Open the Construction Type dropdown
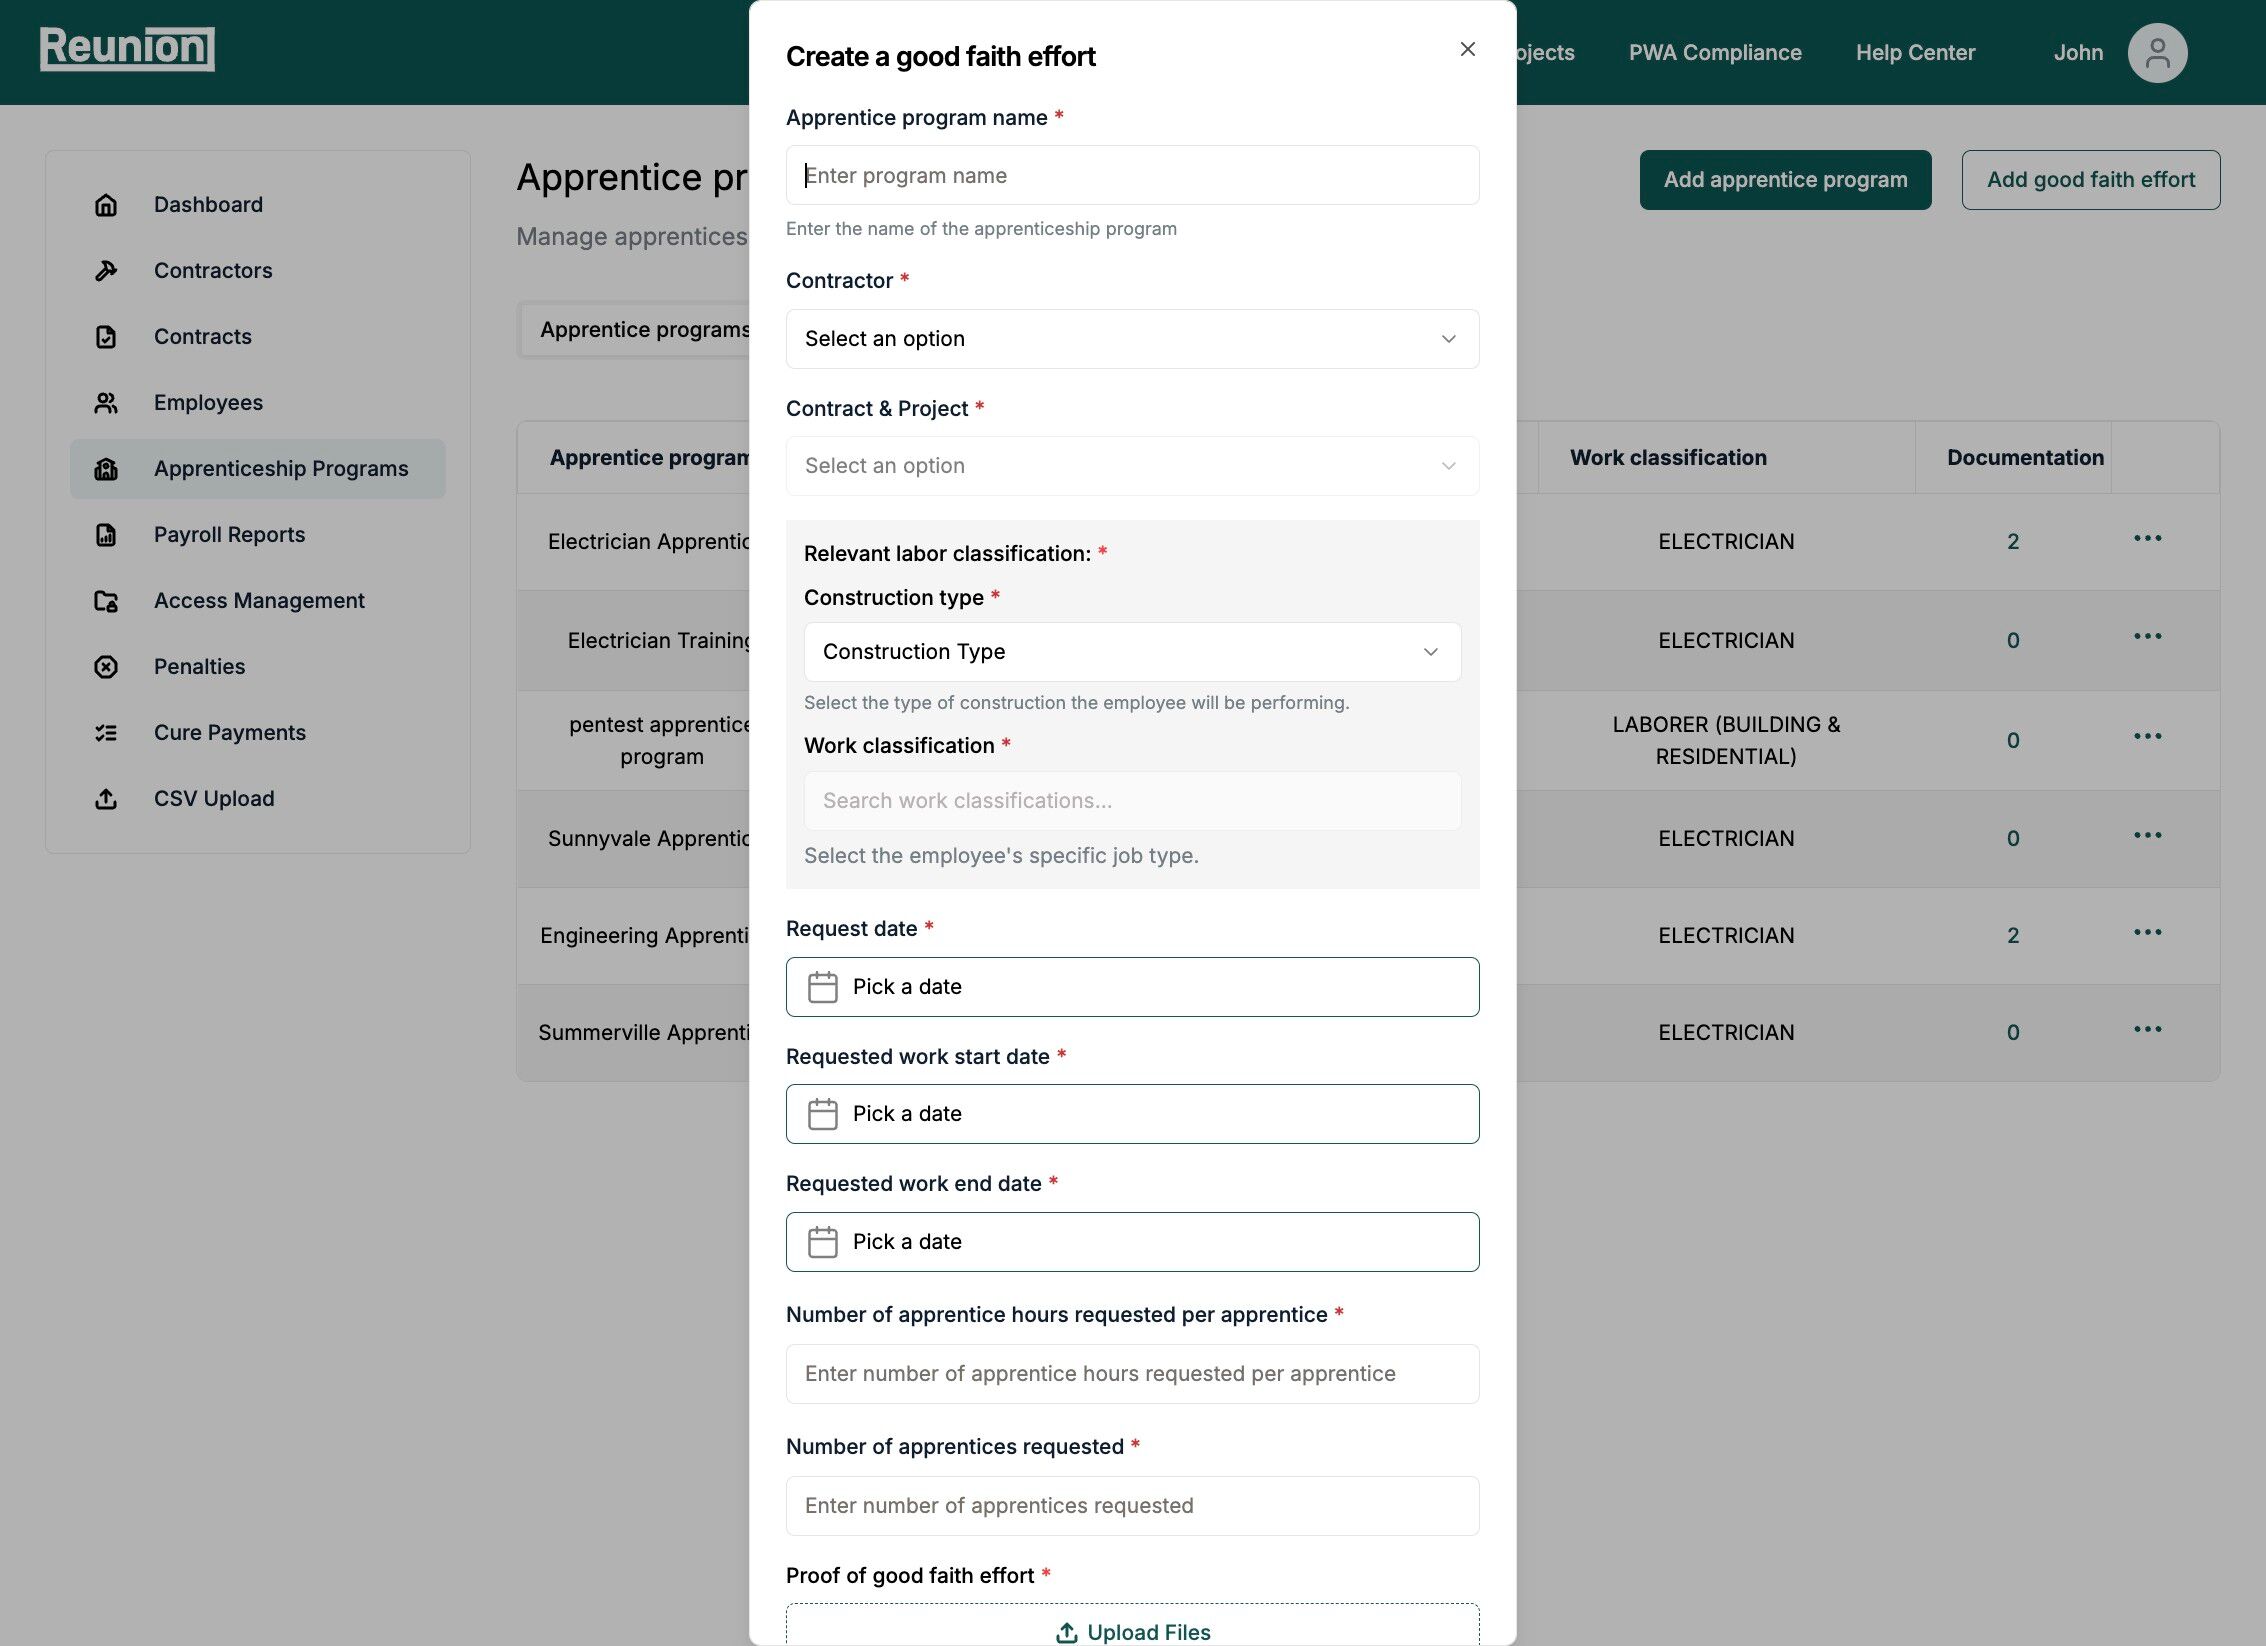The height and width of the screenshot is (1646, 2266). point(1132,652)
